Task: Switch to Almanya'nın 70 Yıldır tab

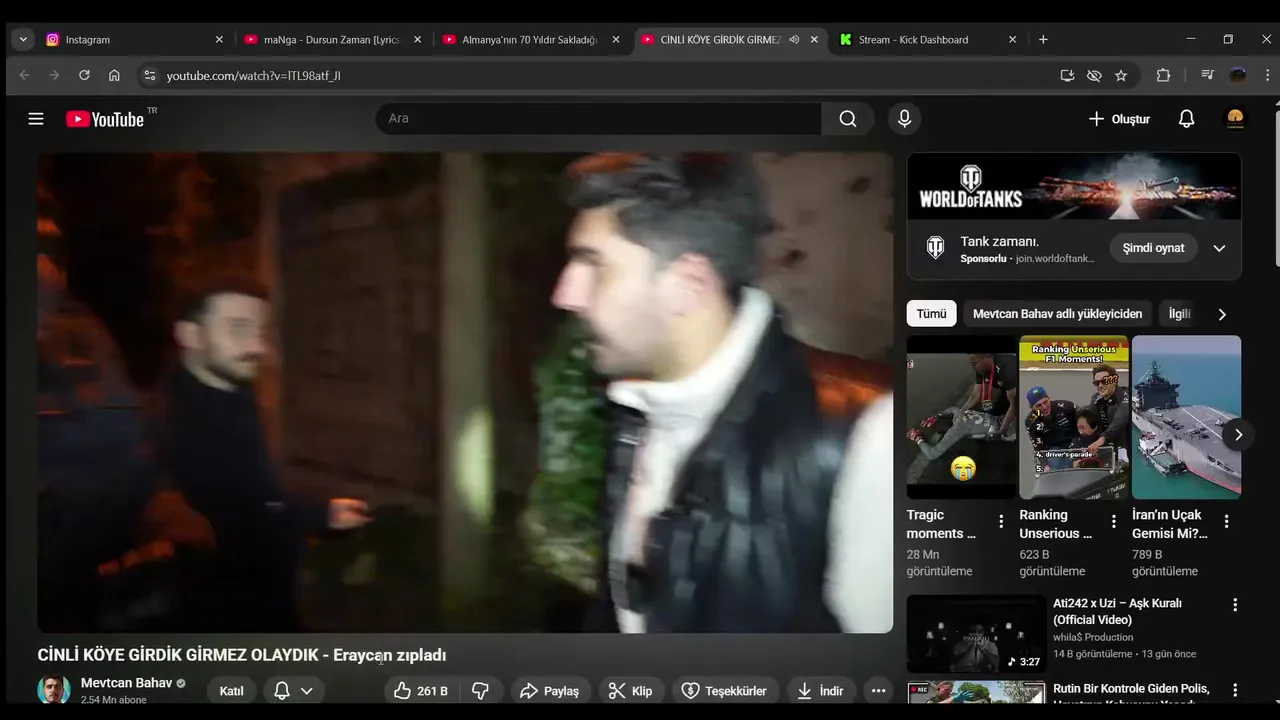Action: (531, 40)
